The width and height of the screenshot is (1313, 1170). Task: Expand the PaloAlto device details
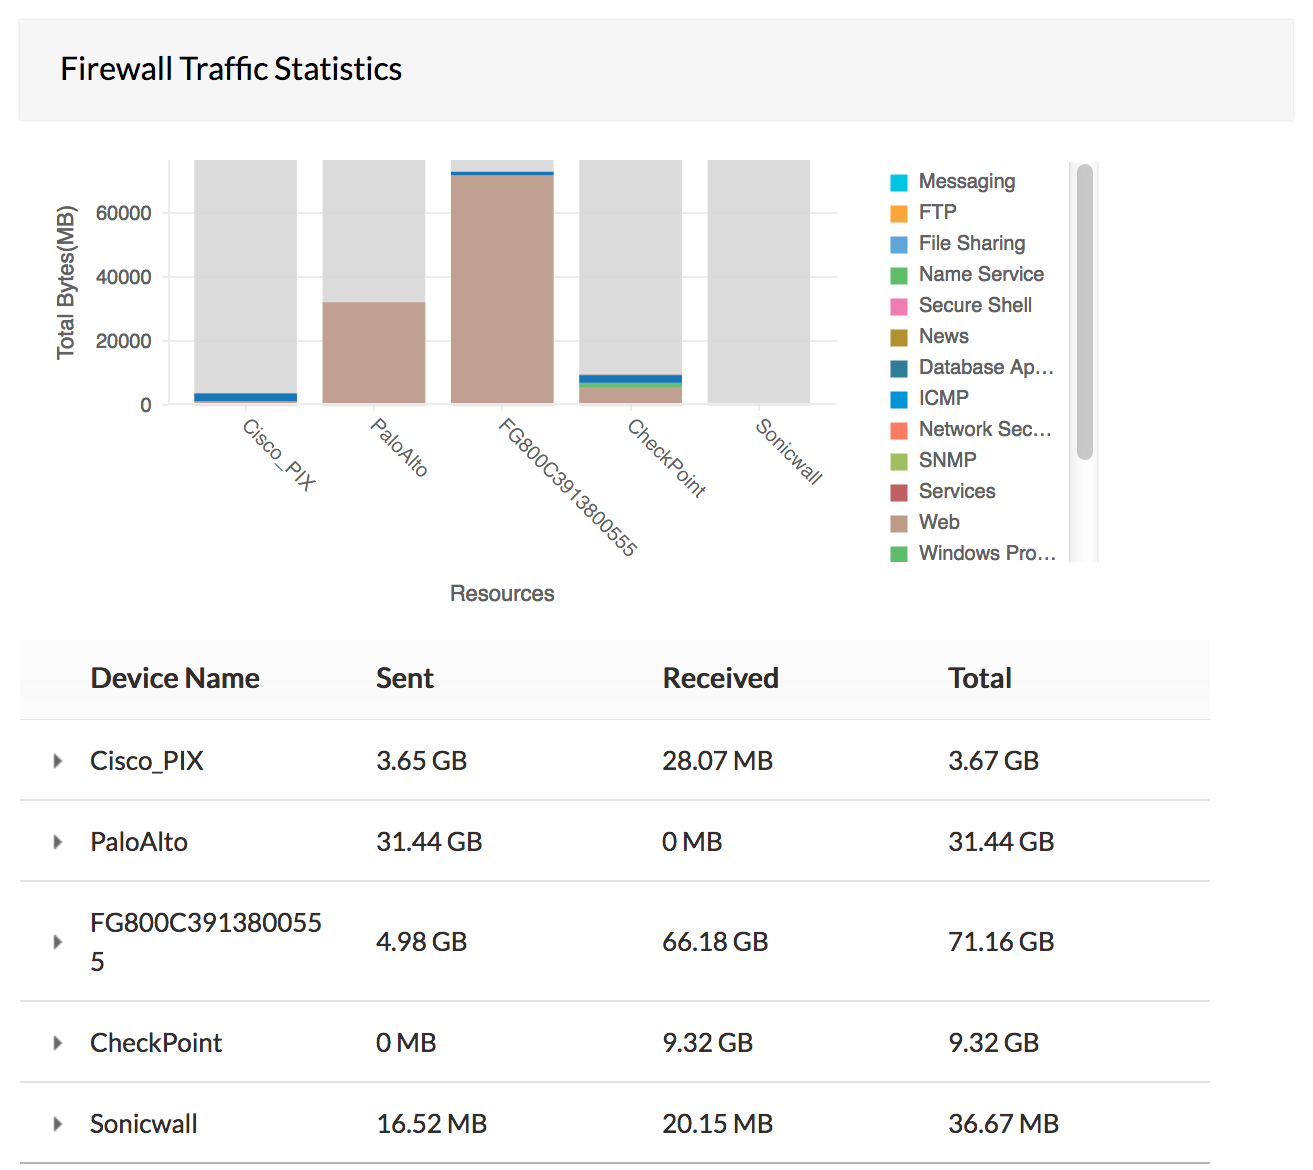(x=57, y=841)
